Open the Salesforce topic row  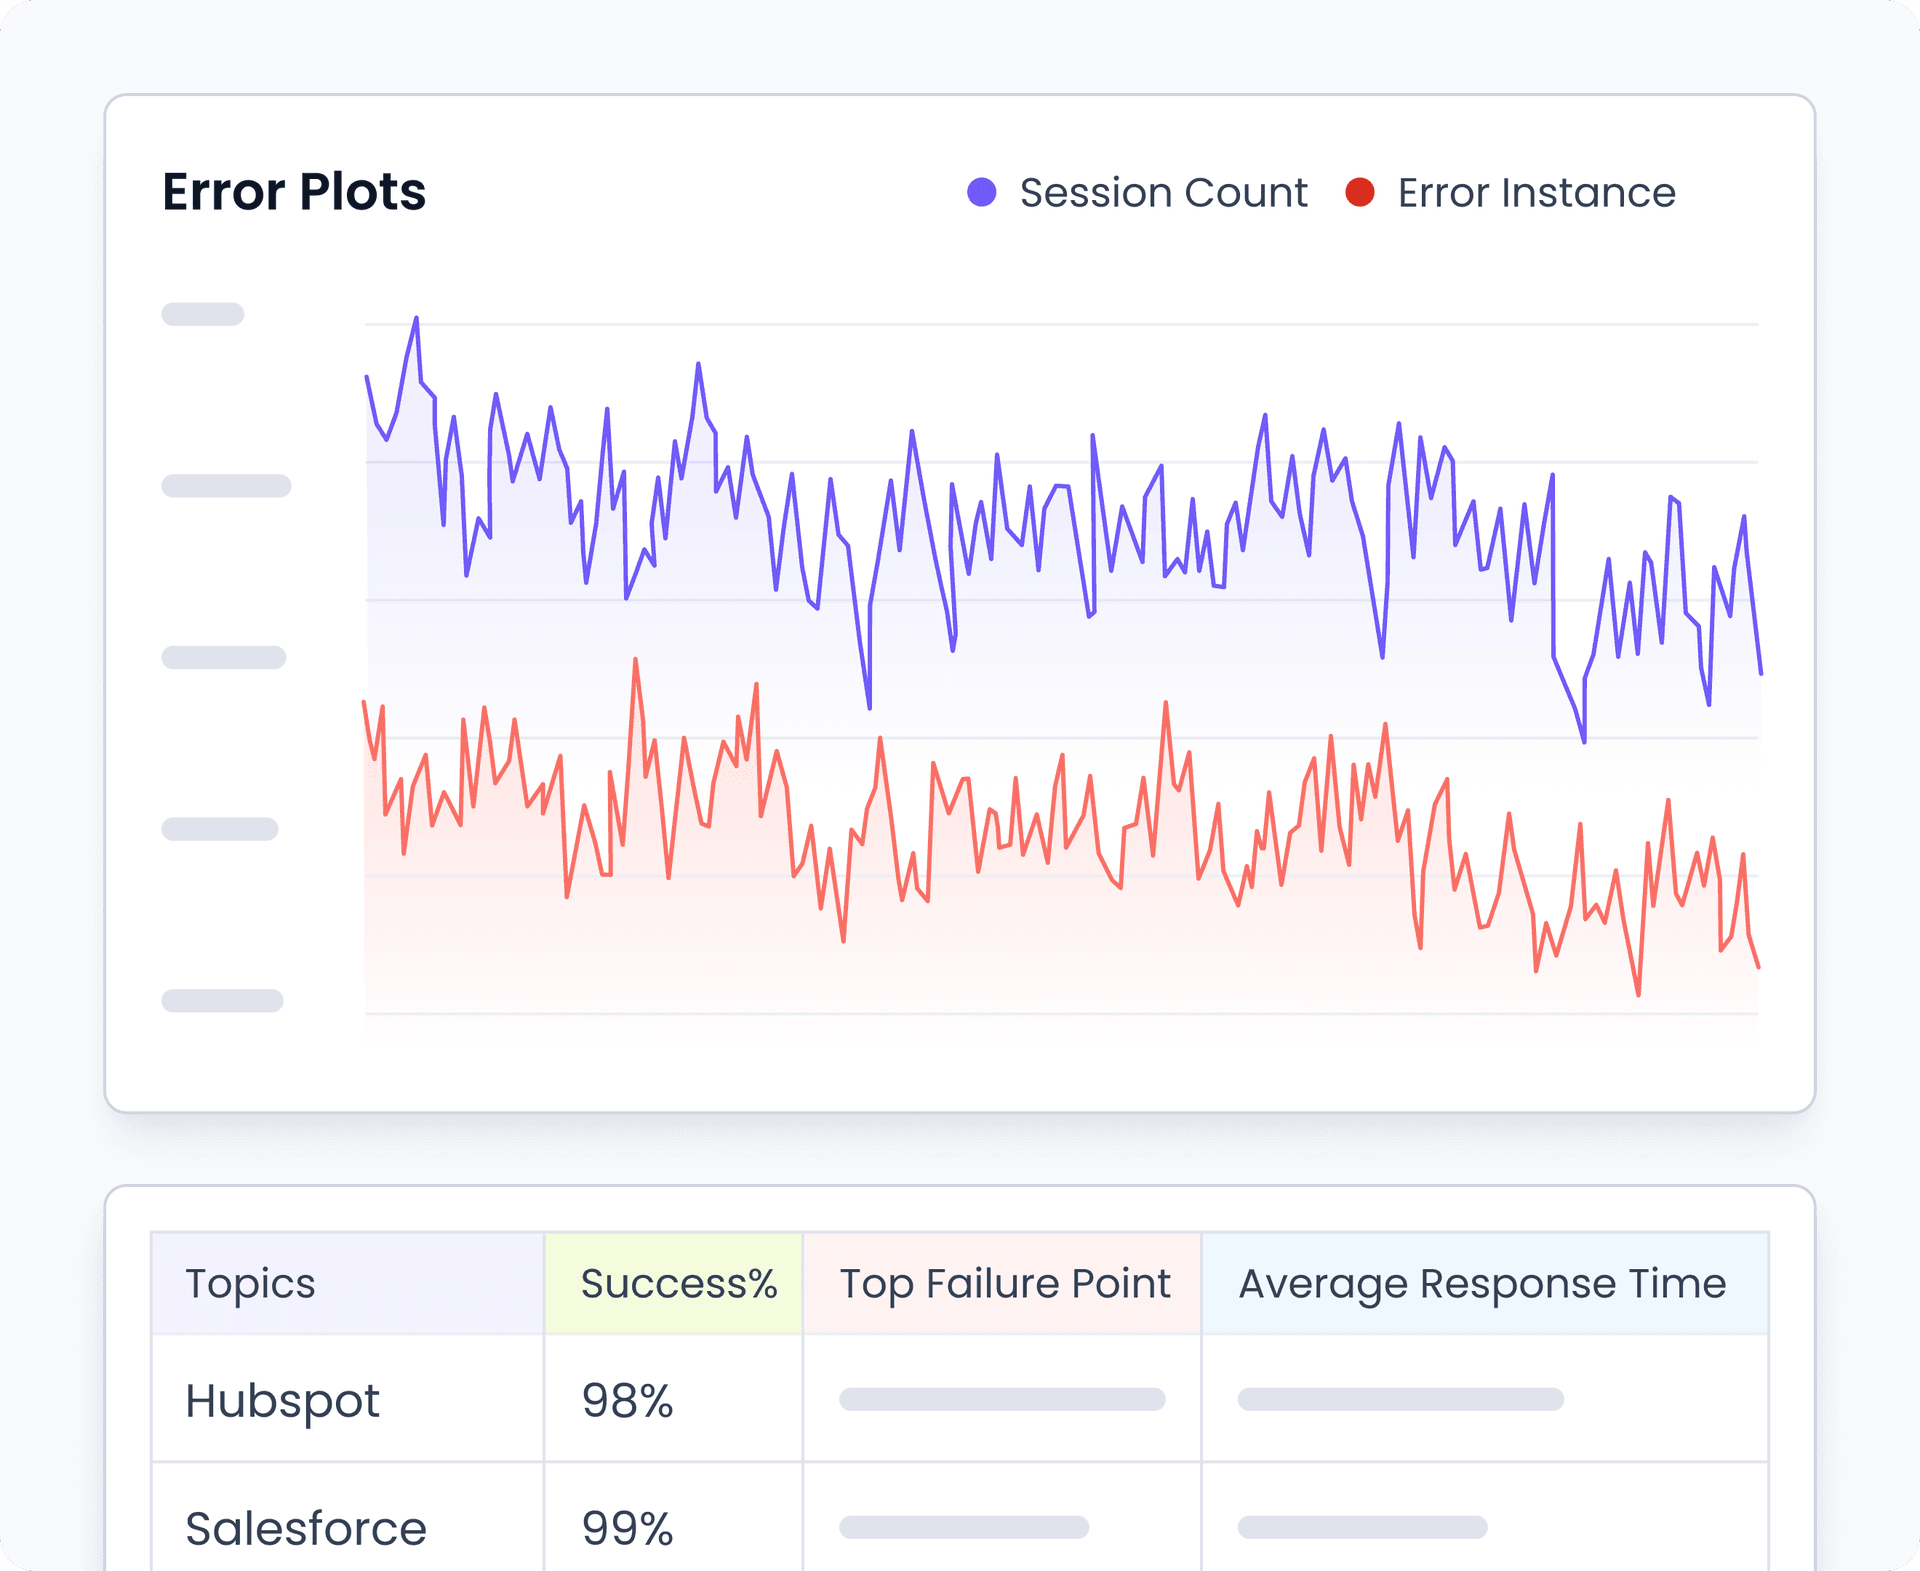tap(305, 1527)
